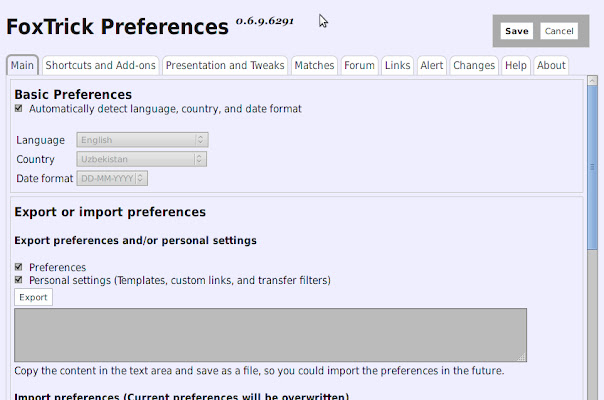This screenshot has height=400, width=604.
Task: Toggle automatic language, country, date detection
Action: tap(19, 109)
